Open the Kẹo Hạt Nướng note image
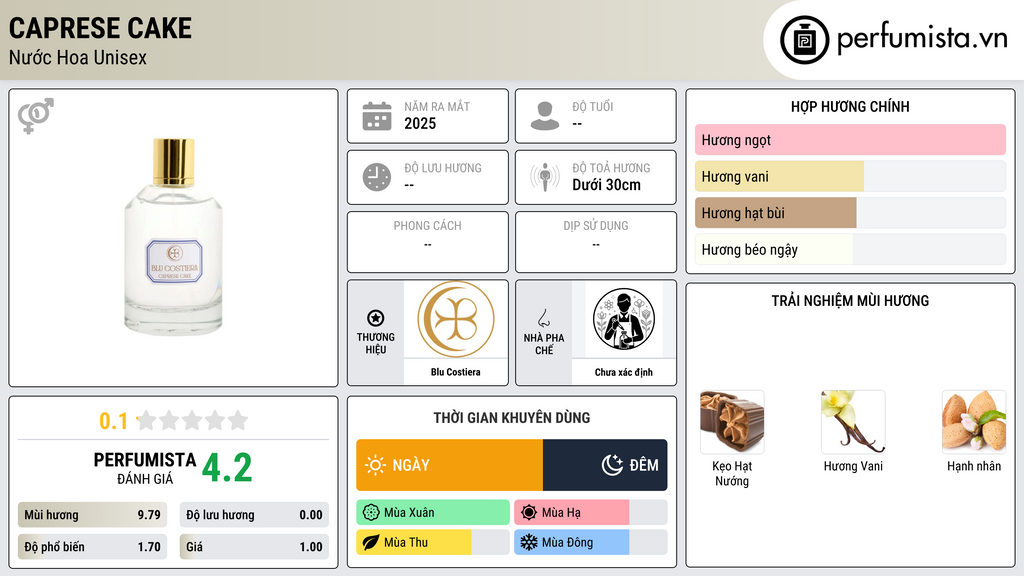Viewport: 1024px width, 576px height. (732, 422)
